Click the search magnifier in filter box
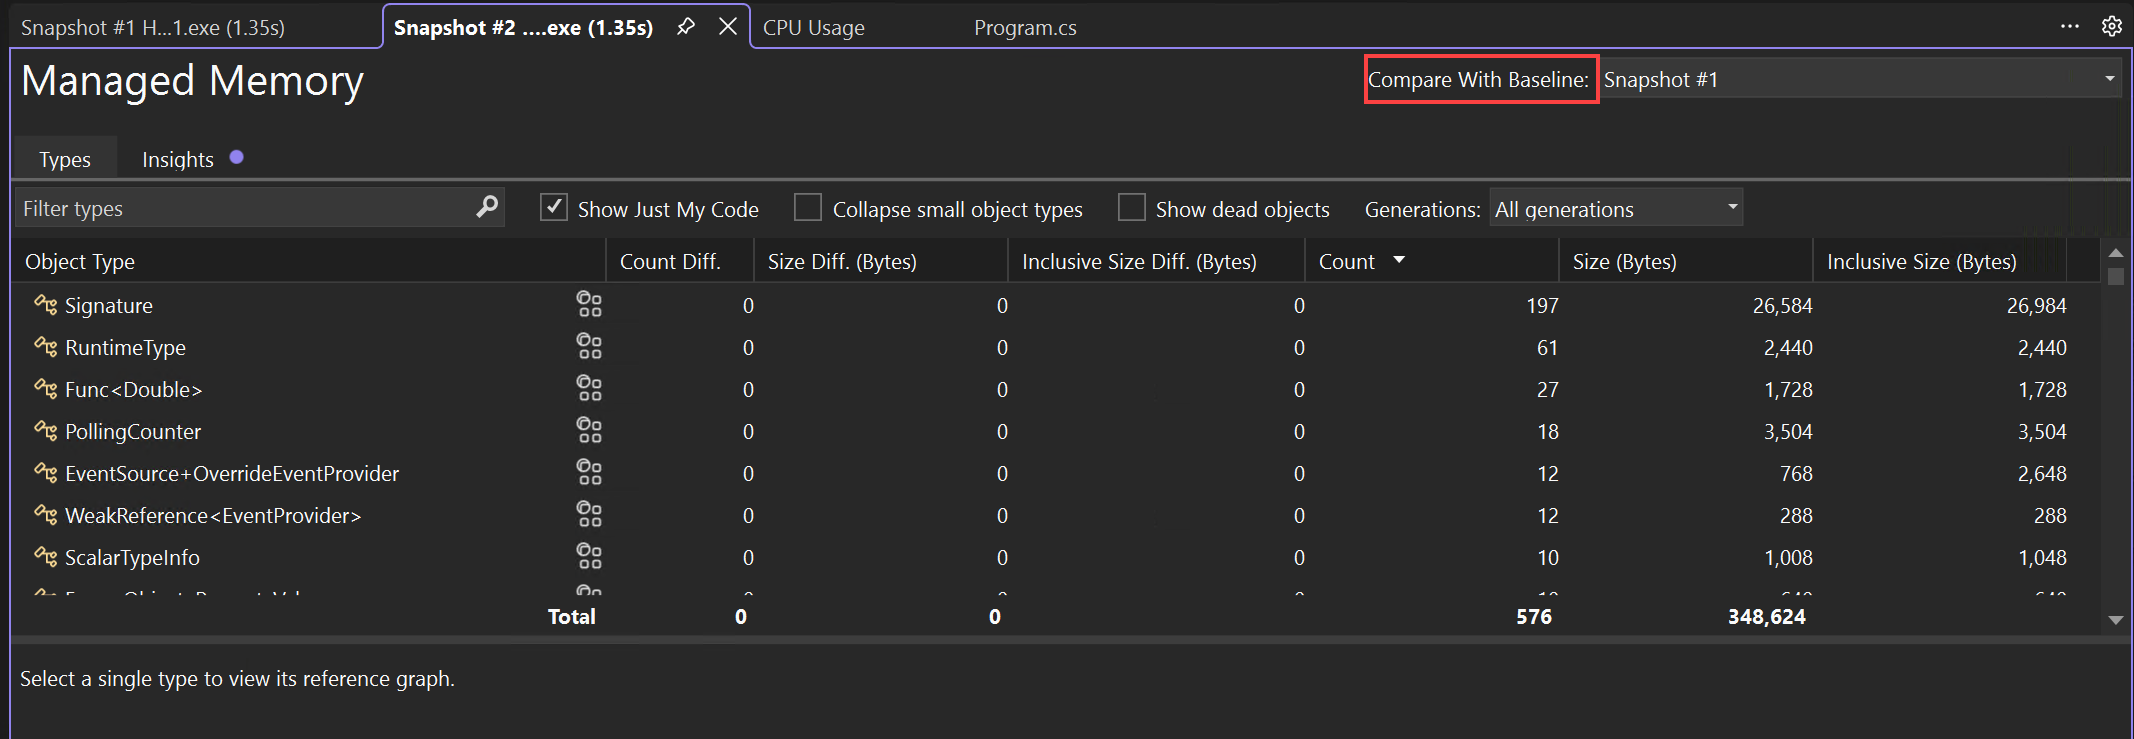Viewport: 2134px width, 739px height. tap(487, 207)
